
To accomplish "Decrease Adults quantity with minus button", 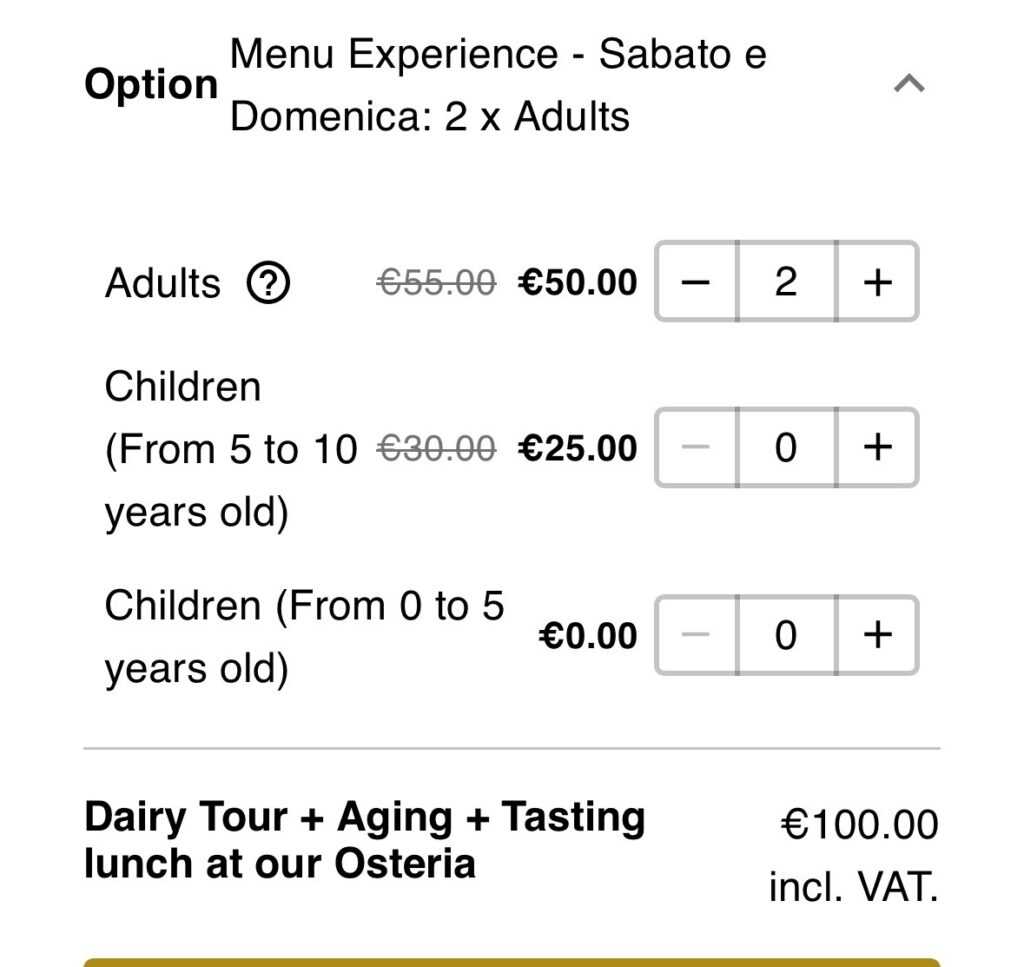I will tap(696, 281).
